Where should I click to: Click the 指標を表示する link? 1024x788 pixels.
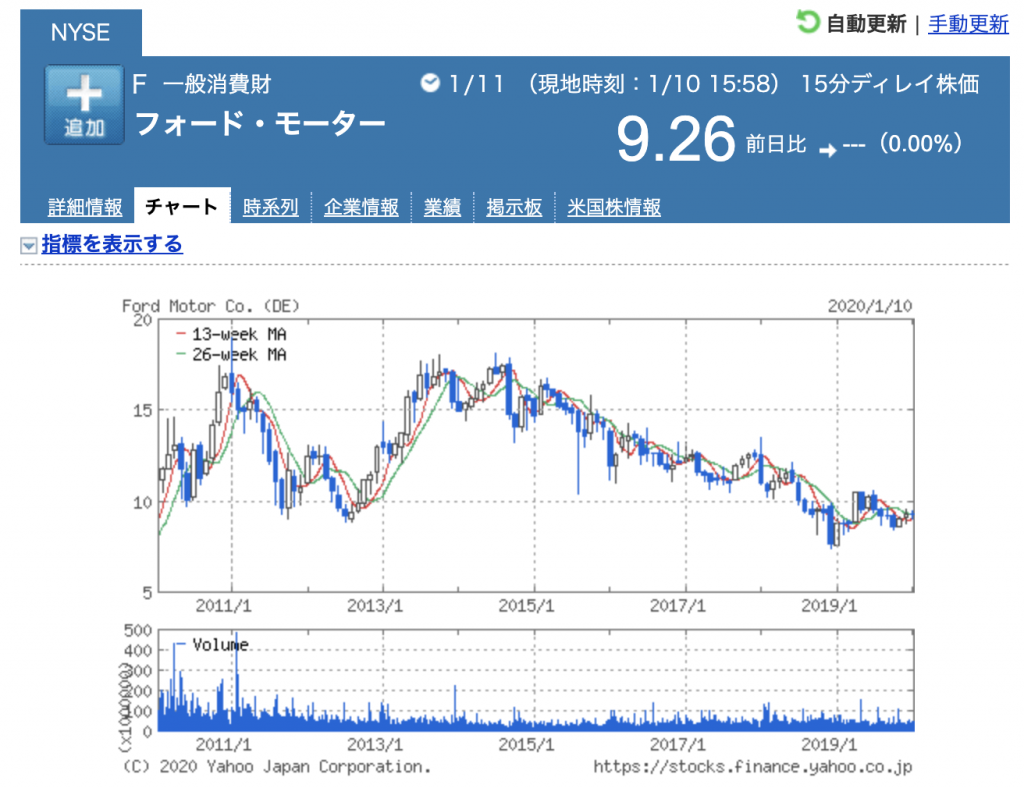point(112,244)
